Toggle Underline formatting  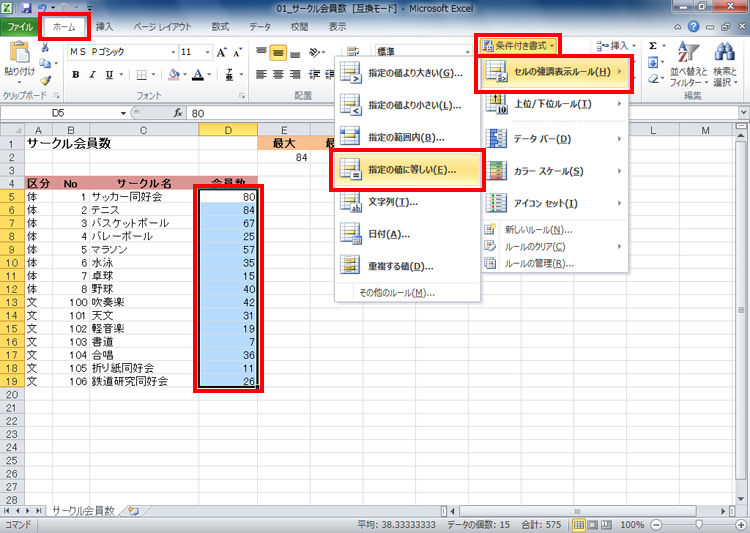click(110, 75)
